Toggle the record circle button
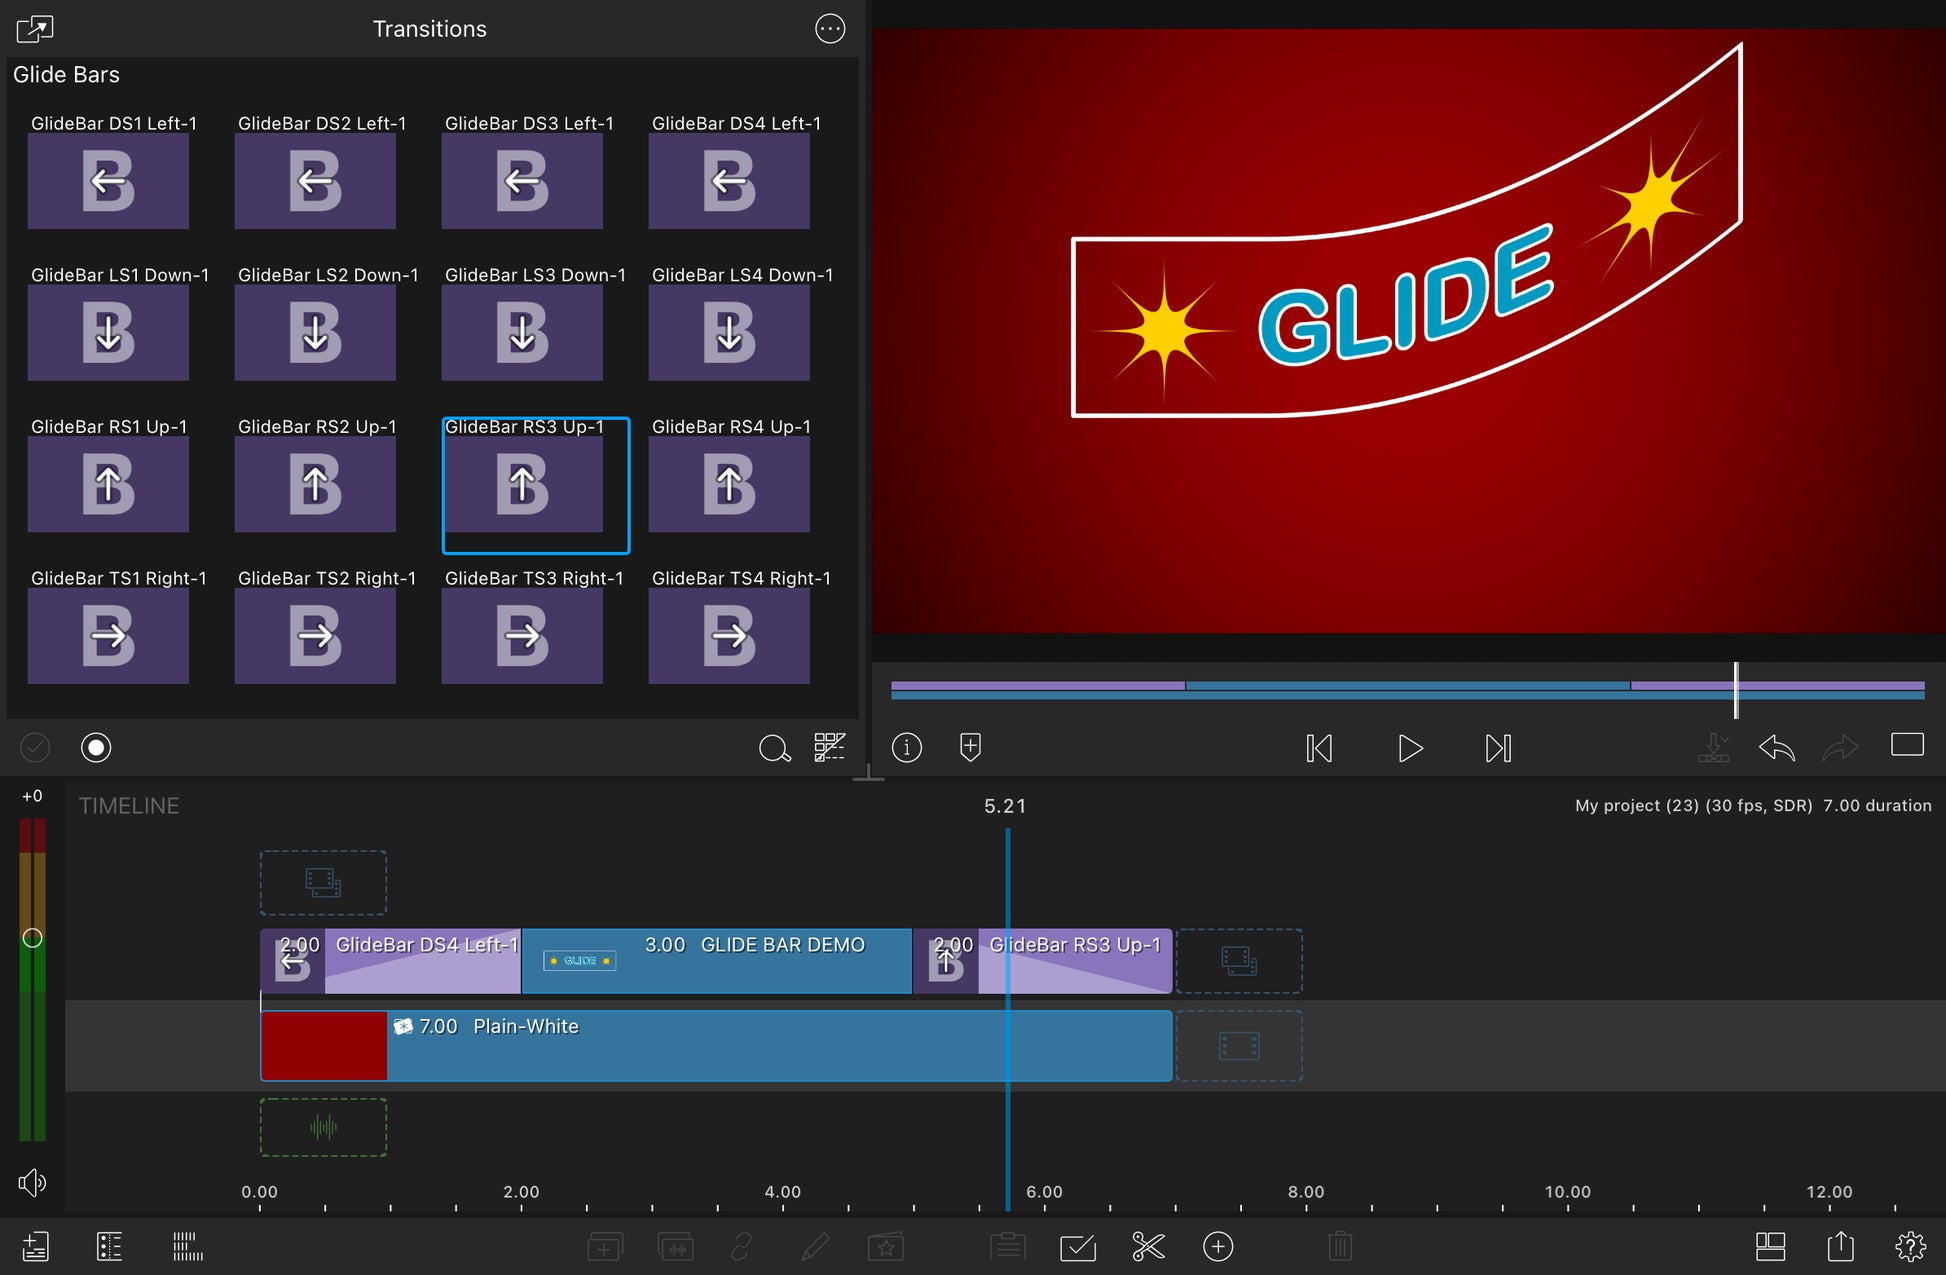Image resolution: width=1946 pixels, height=1275 pixels. [x=96, y=747]
